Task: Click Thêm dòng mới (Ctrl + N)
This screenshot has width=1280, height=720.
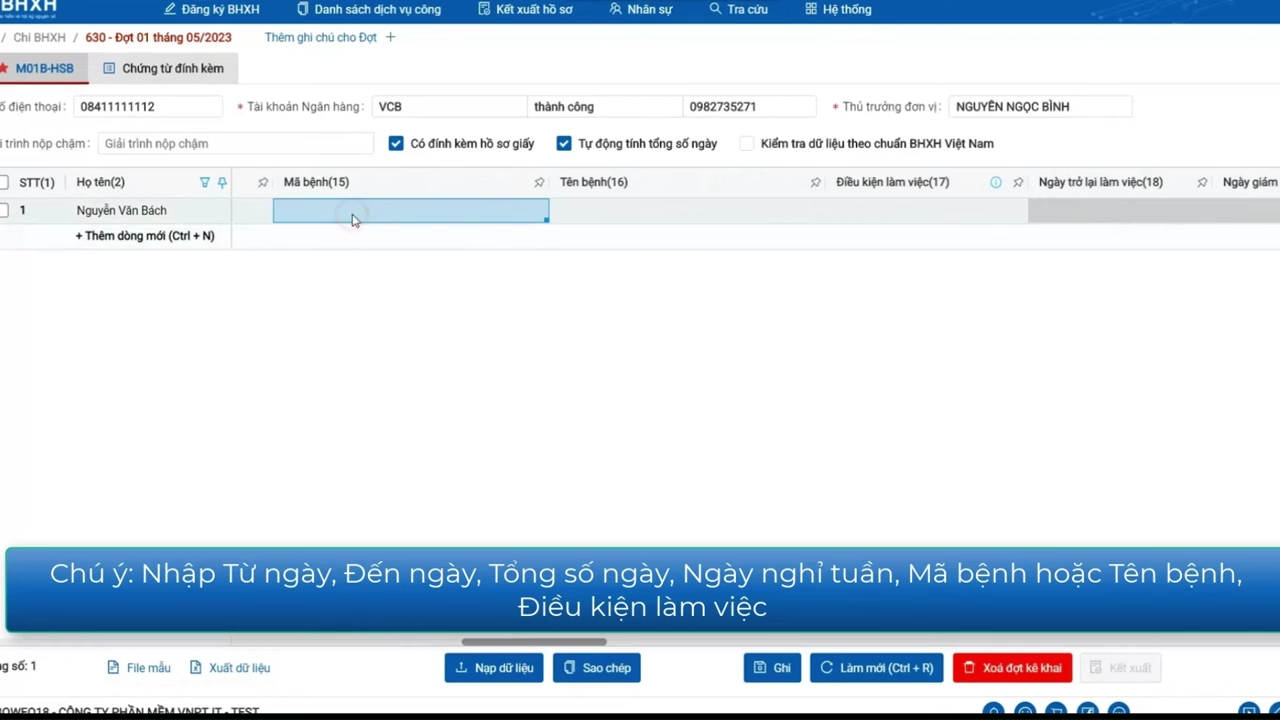Action: (145, 236)
